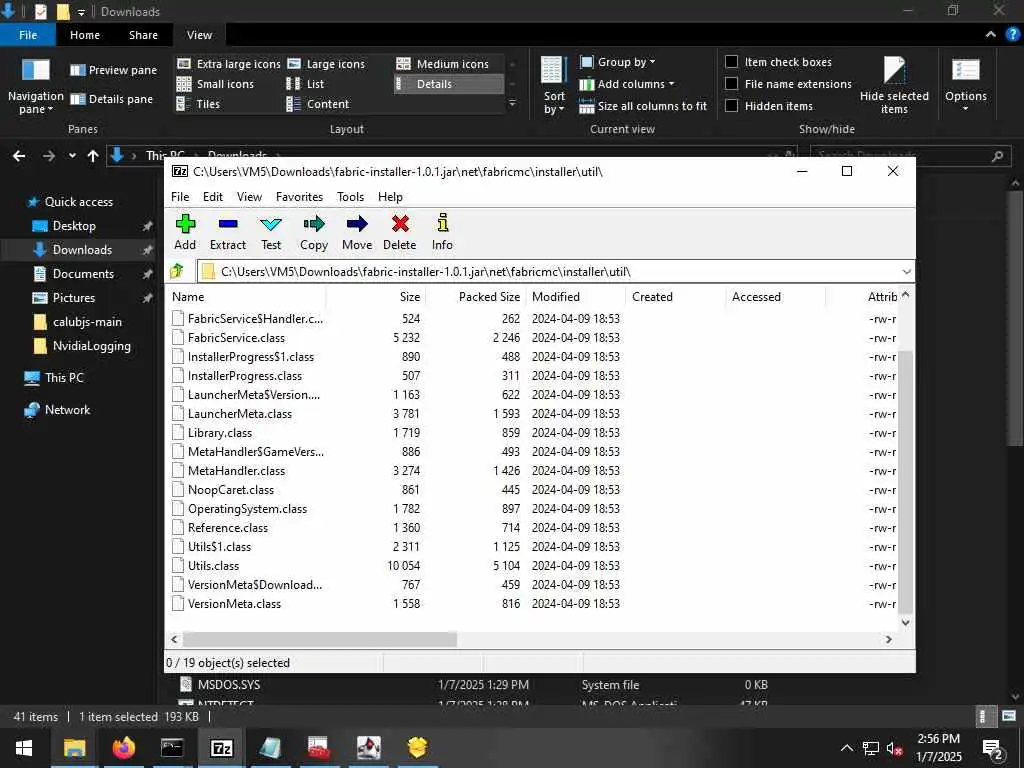
Task: Switch Explorer layout to Tiles
Action: coord(199,104)
